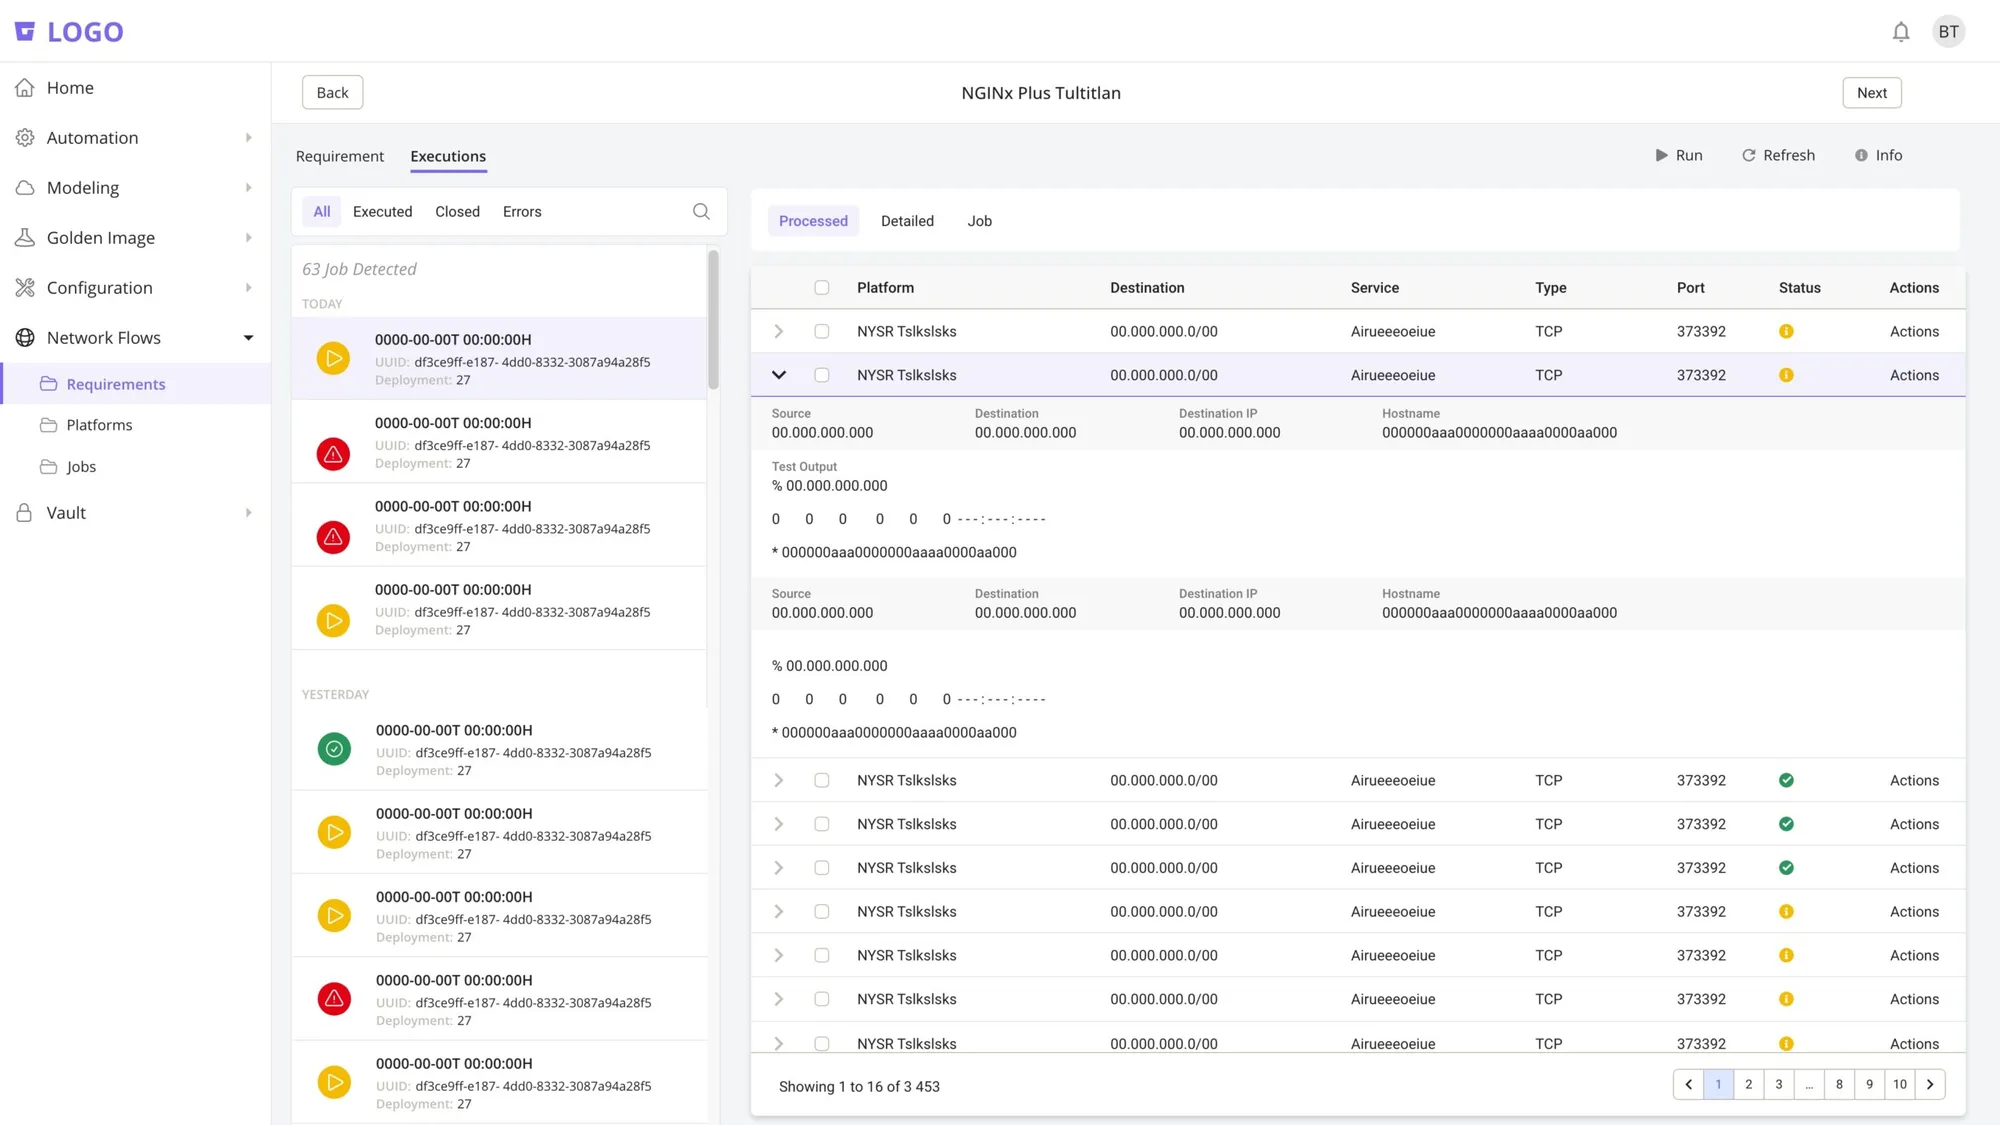Screen dimensions: 2000x1125
Task: Expand the third table row chevron
Action: click(779, 780)
